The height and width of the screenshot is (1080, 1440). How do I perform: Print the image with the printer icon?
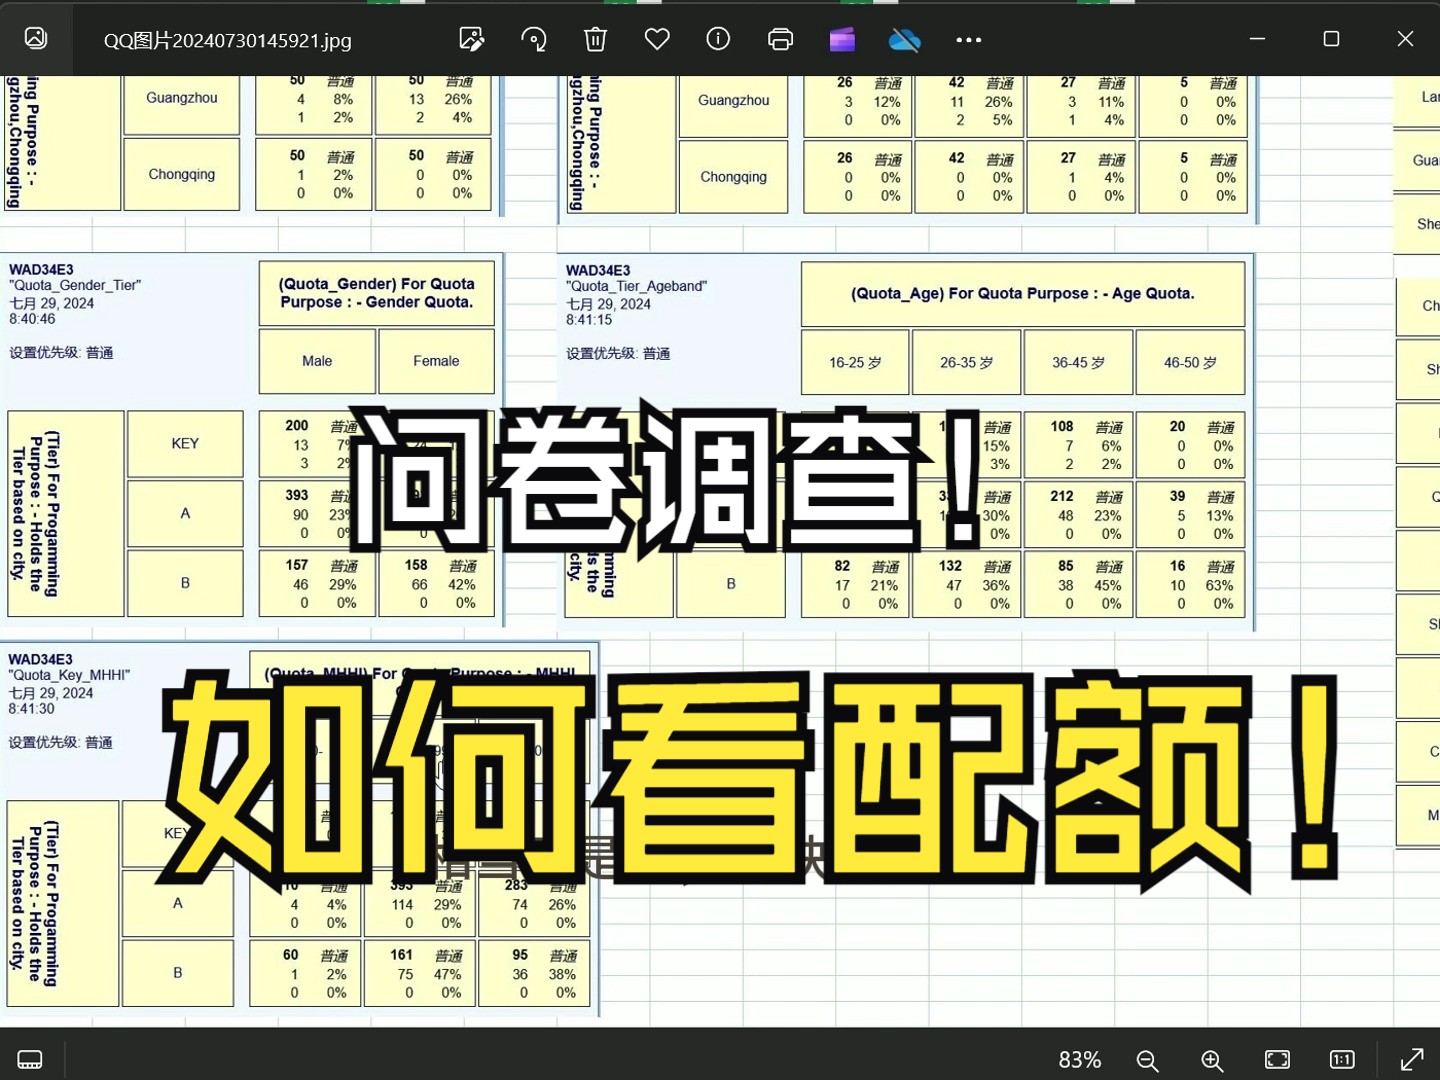click(x=780, y=39)
